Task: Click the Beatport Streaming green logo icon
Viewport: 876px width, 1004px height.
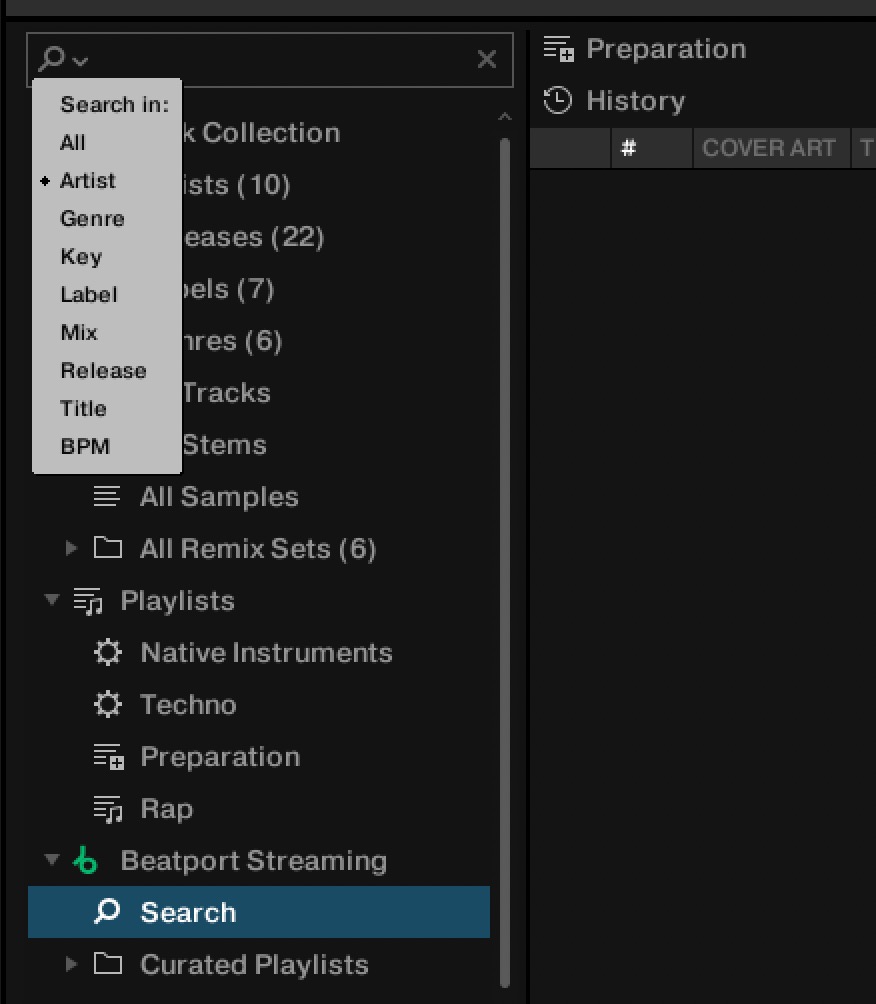Action: [87, 860]
